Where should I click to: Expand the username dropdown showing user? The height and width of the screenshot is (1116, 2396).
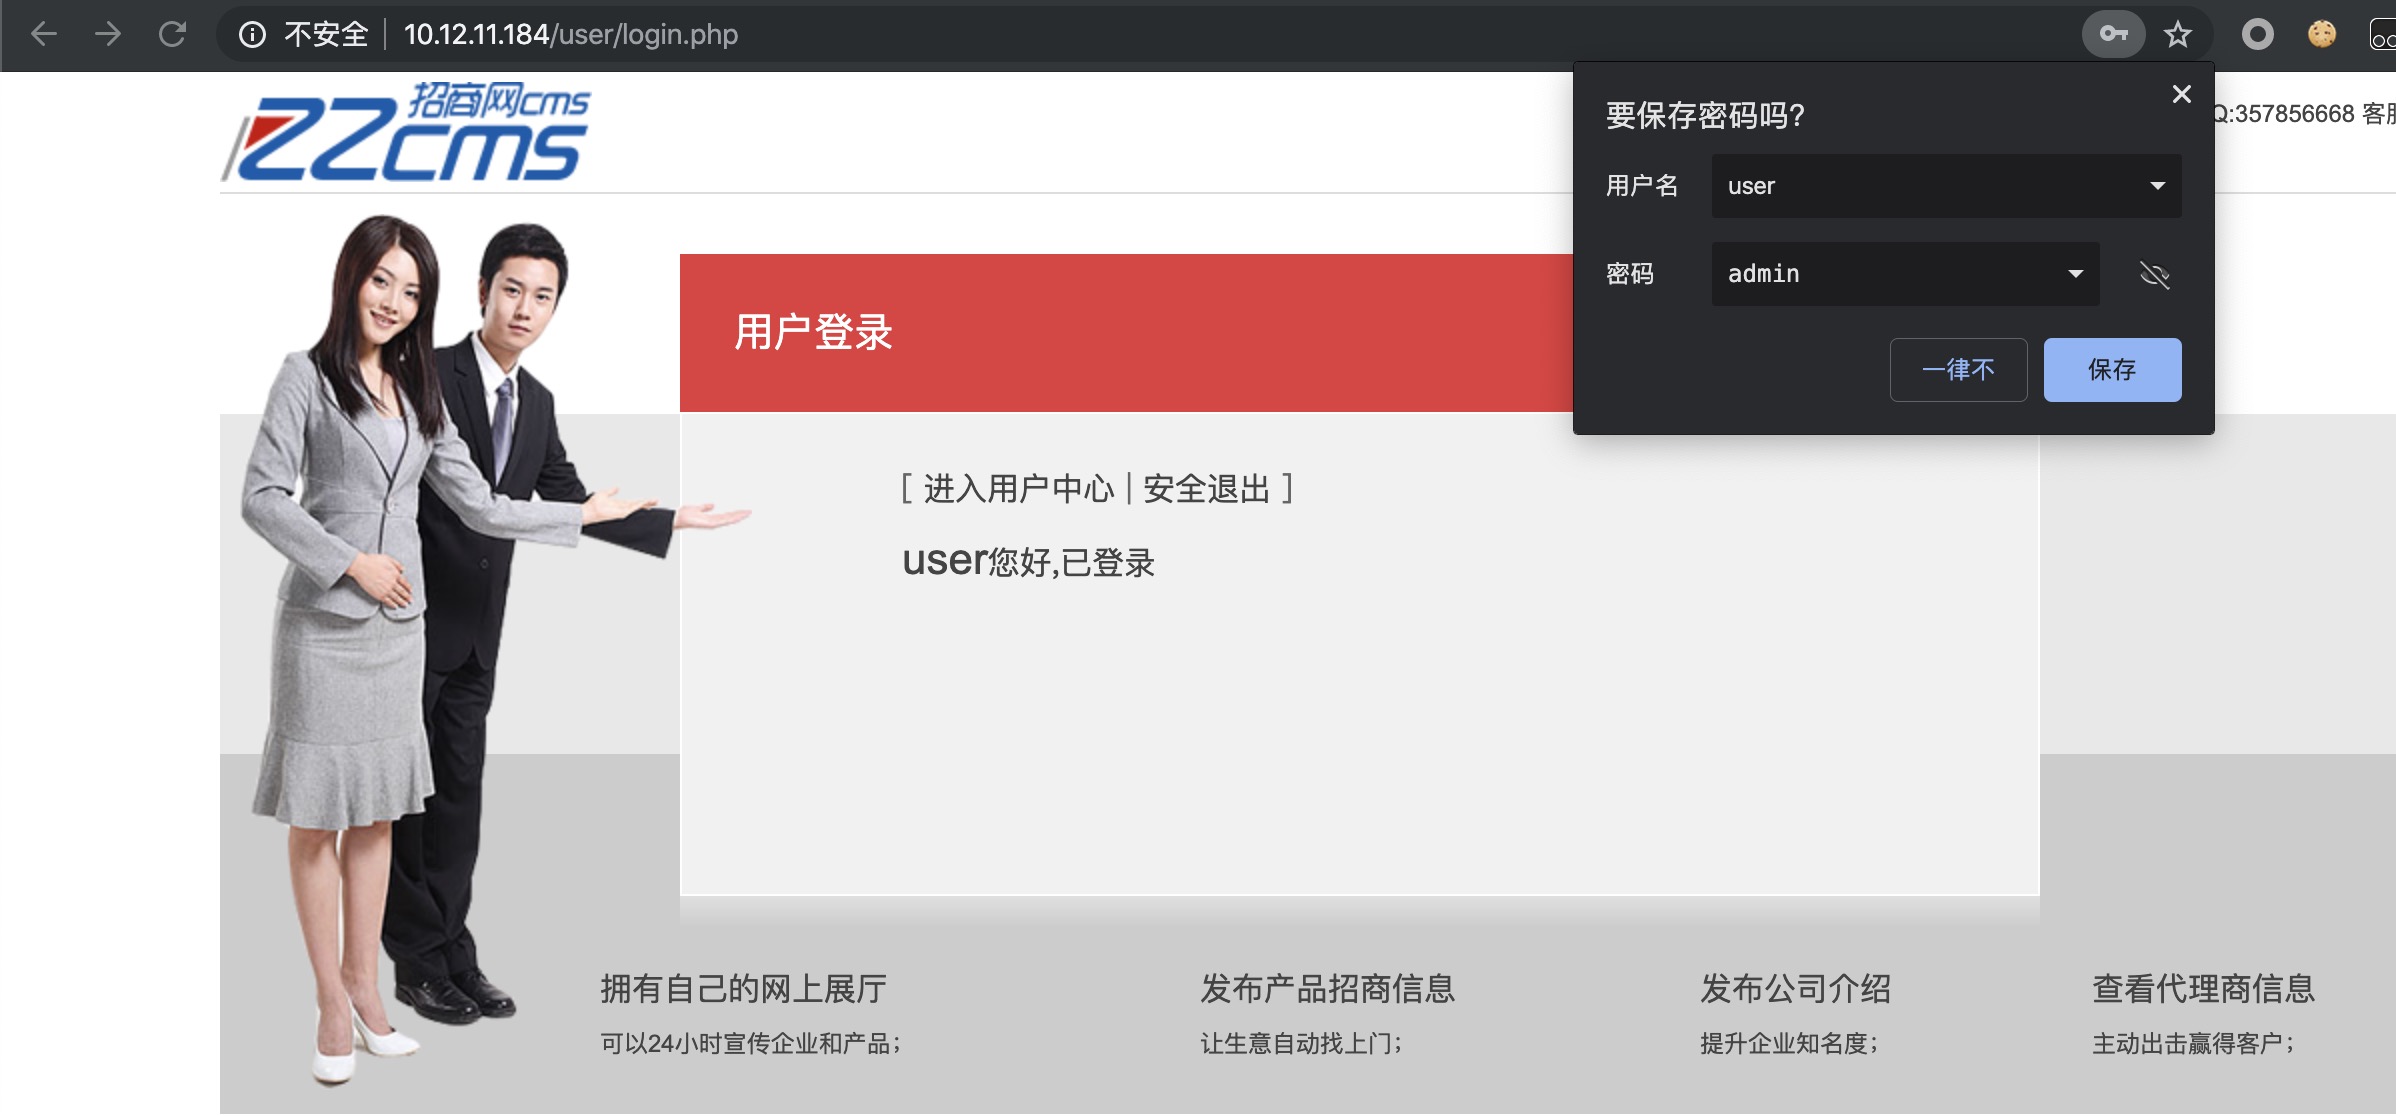(2157, 186)
